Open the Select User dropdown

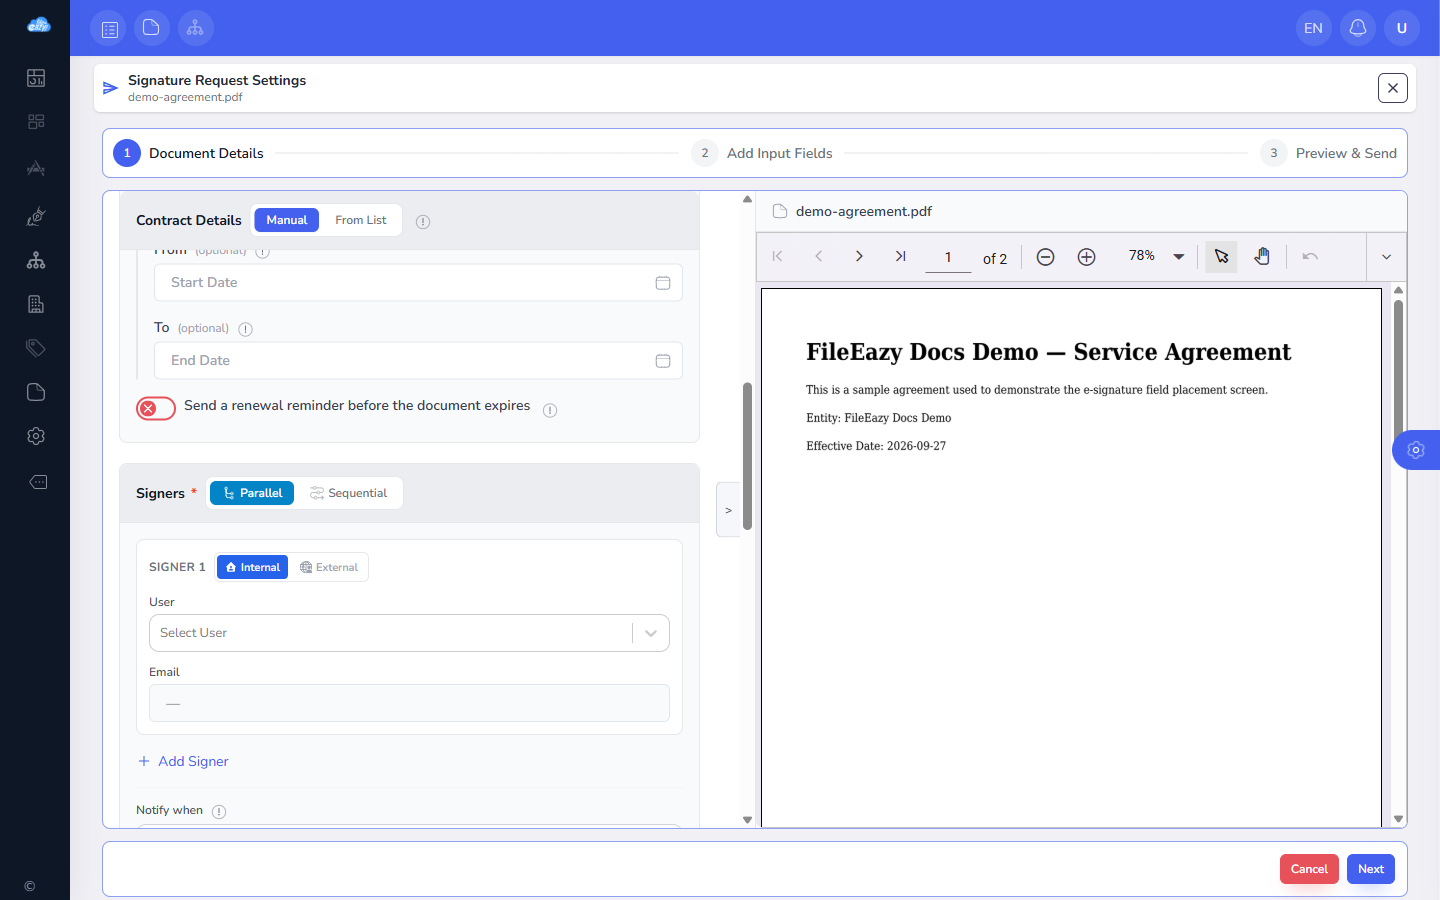(409, 633)
